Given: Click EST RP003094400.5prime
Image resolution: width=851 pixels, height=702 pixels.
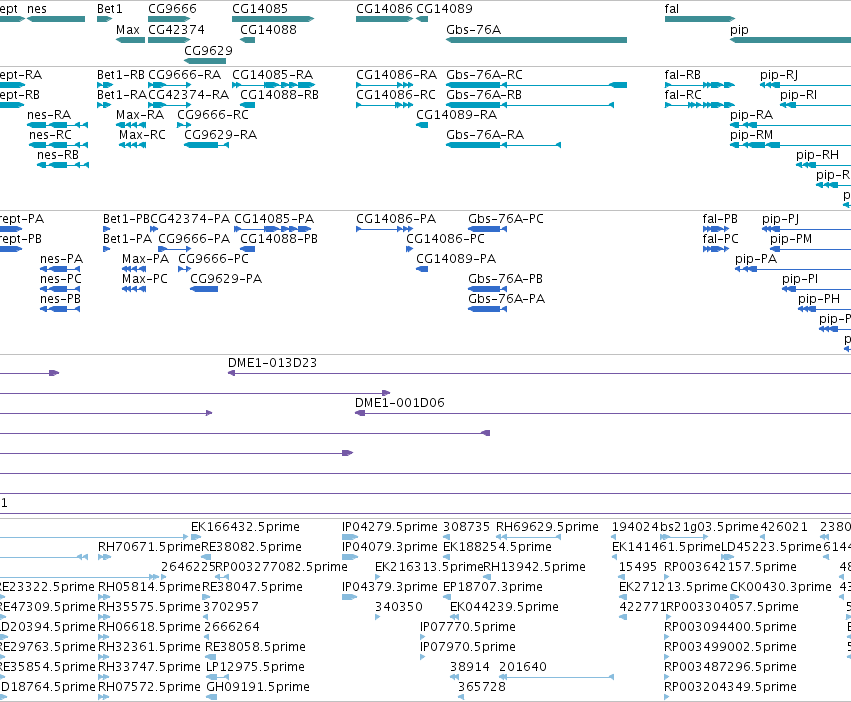Looking at the screenshot, I should pos(731,628).
